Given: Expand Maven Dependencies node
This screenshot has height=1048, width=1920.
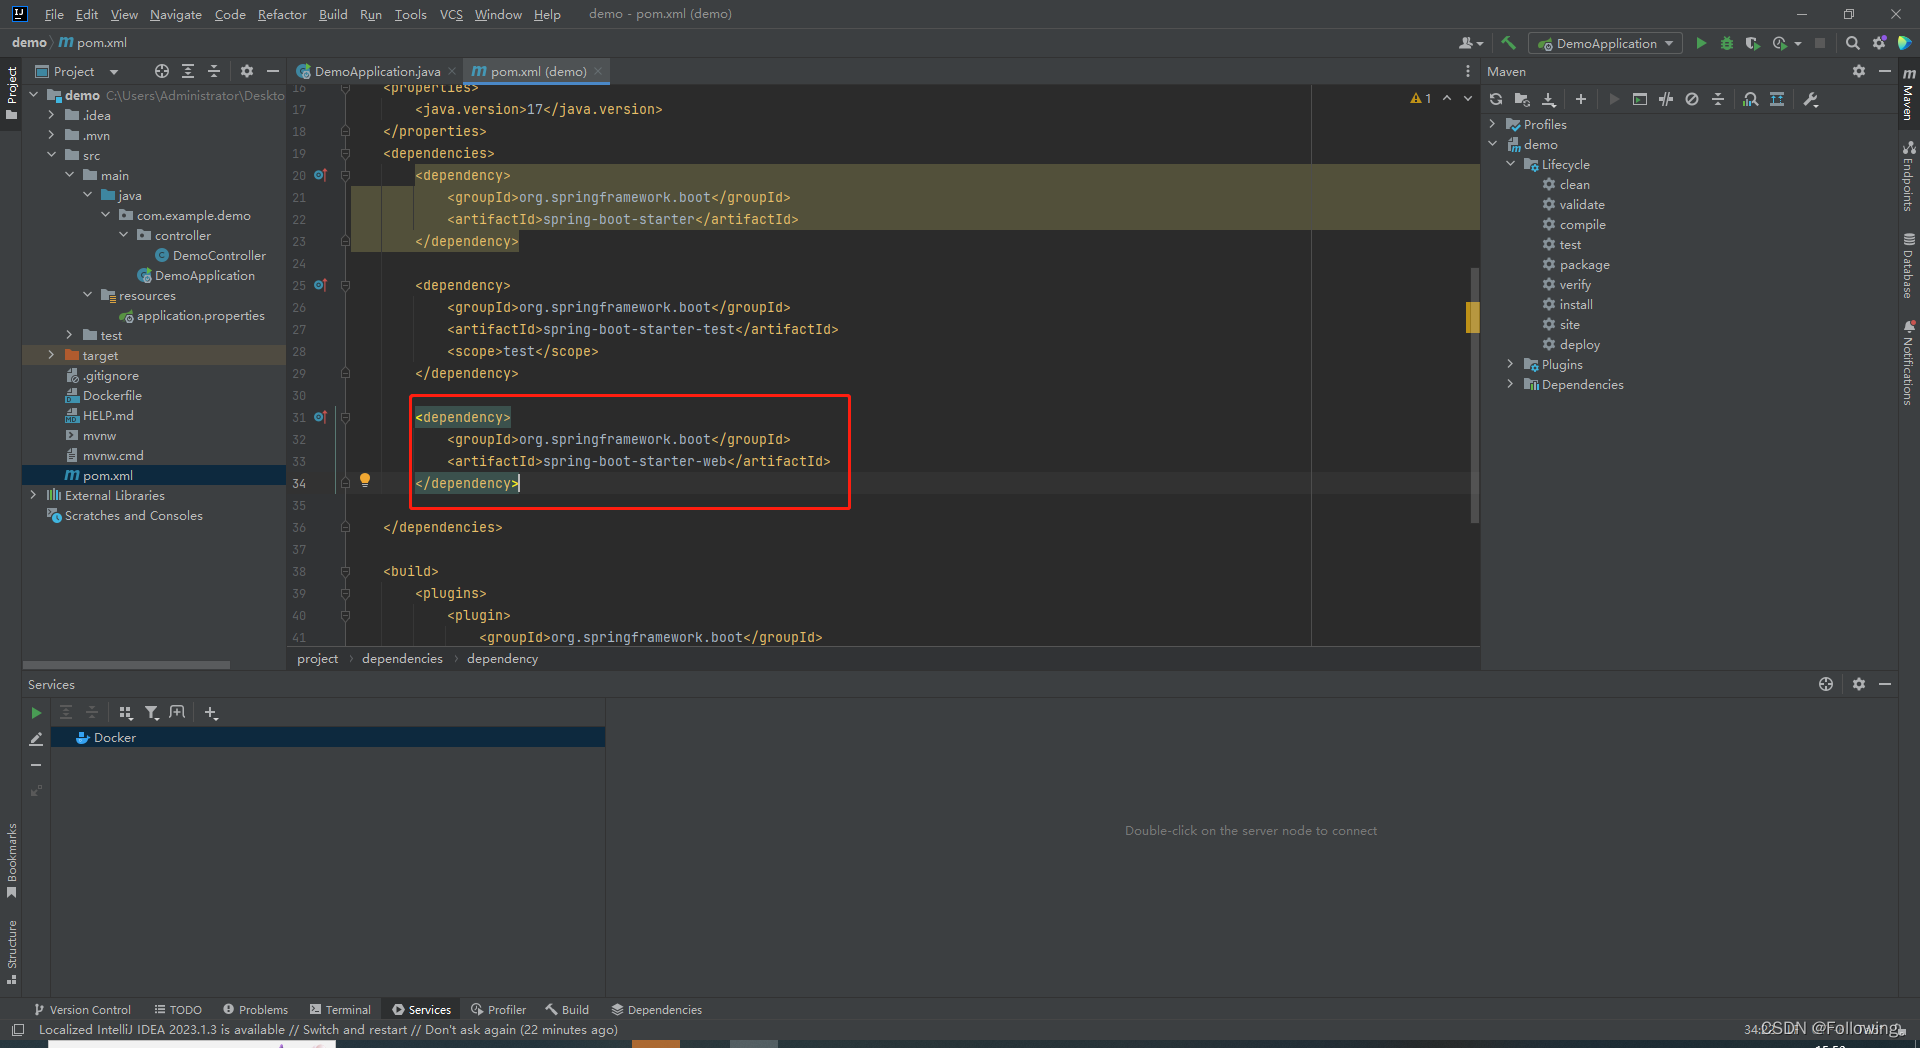Looking at the screenshot, I should click(x=1511, y=384).
